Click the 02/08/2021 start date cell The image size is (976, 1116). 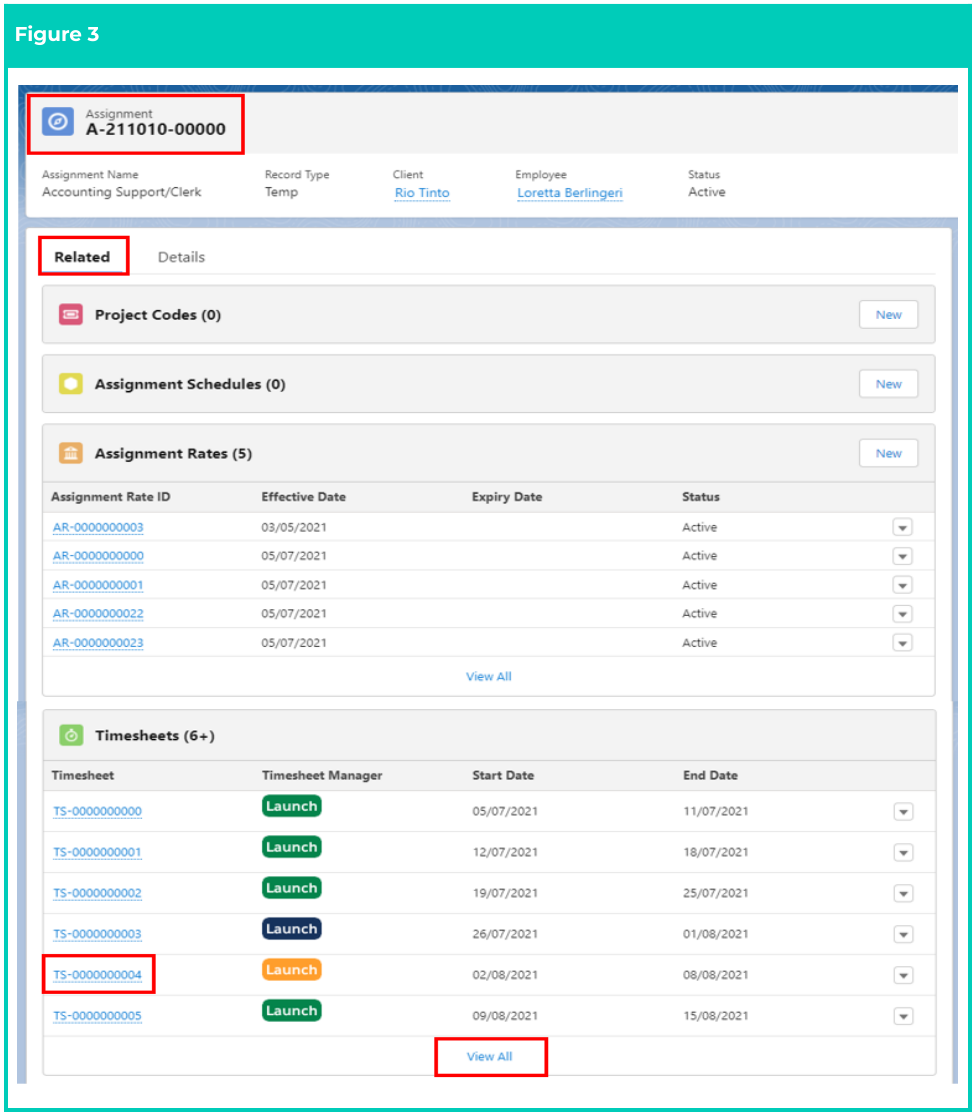point(505,975)
